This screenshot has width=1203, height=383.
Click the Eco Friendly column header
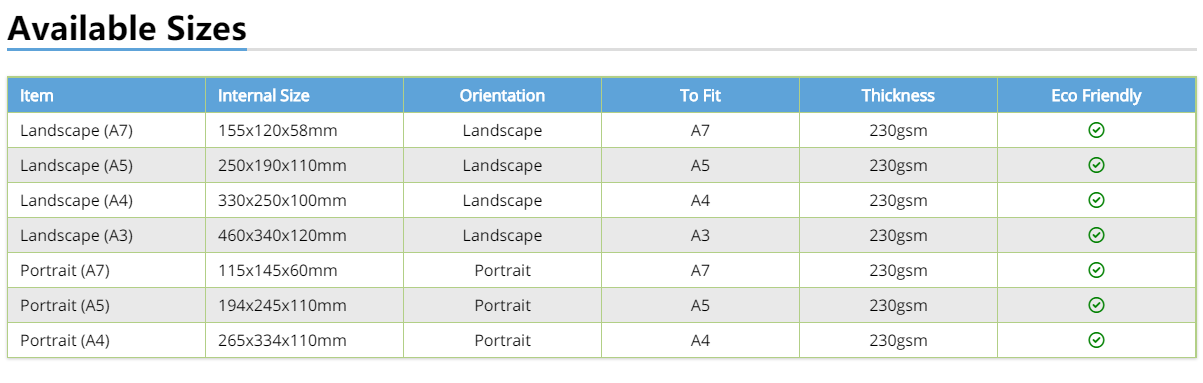pyautogui.click(x=1097, y=95)
